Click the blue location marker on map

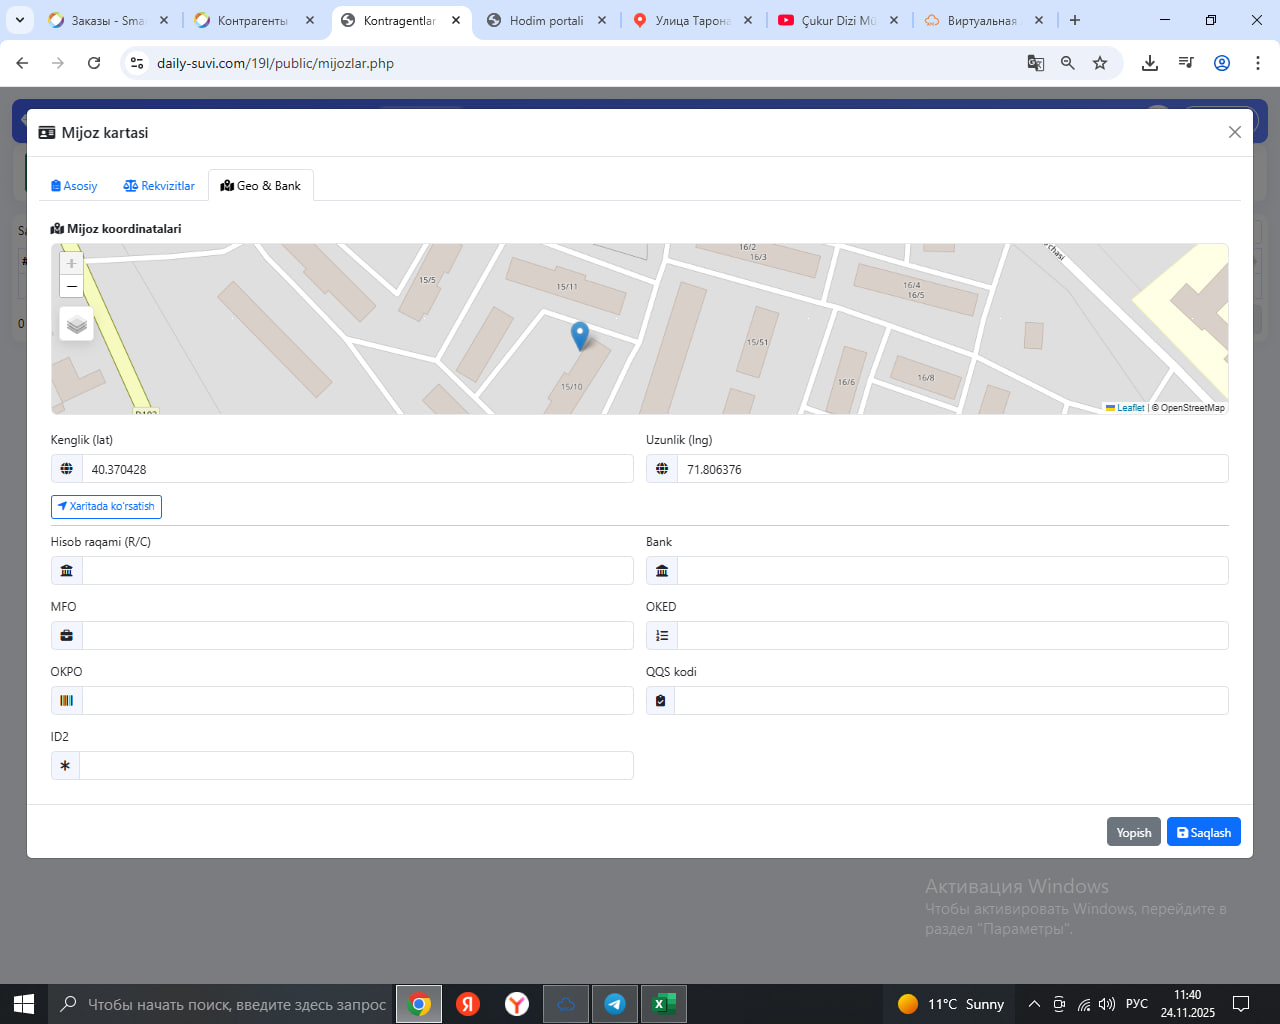[x=580, y=335]
